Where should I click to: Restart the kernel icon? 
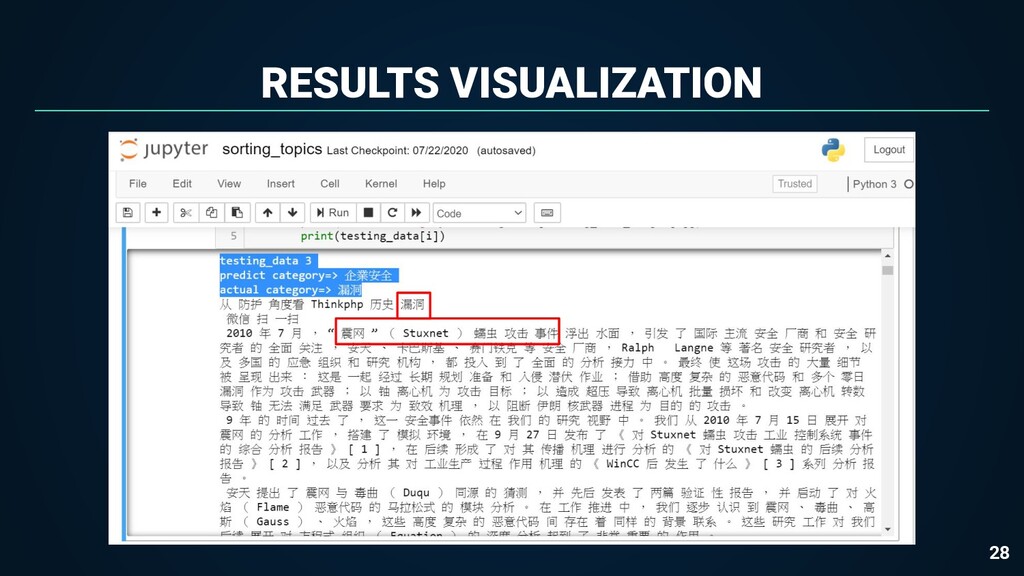click(x=392, y=213)
